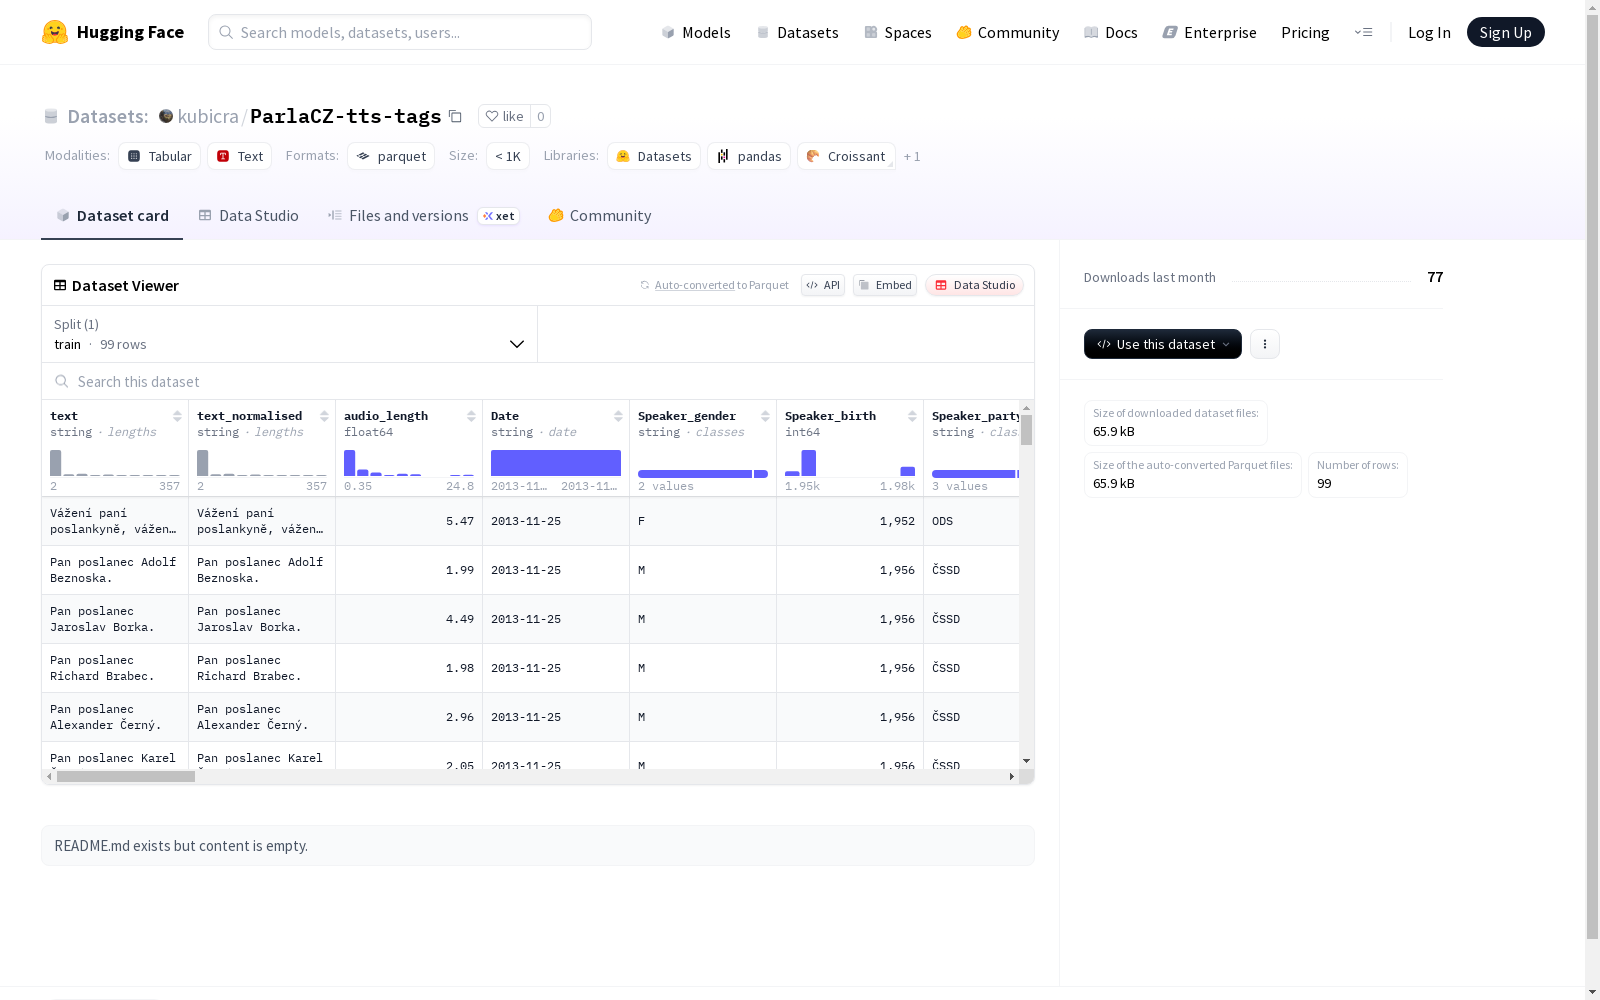1600x1000 pixels.
Task: Open the Use this dataset dropdown
Action: click(1163, 344)
